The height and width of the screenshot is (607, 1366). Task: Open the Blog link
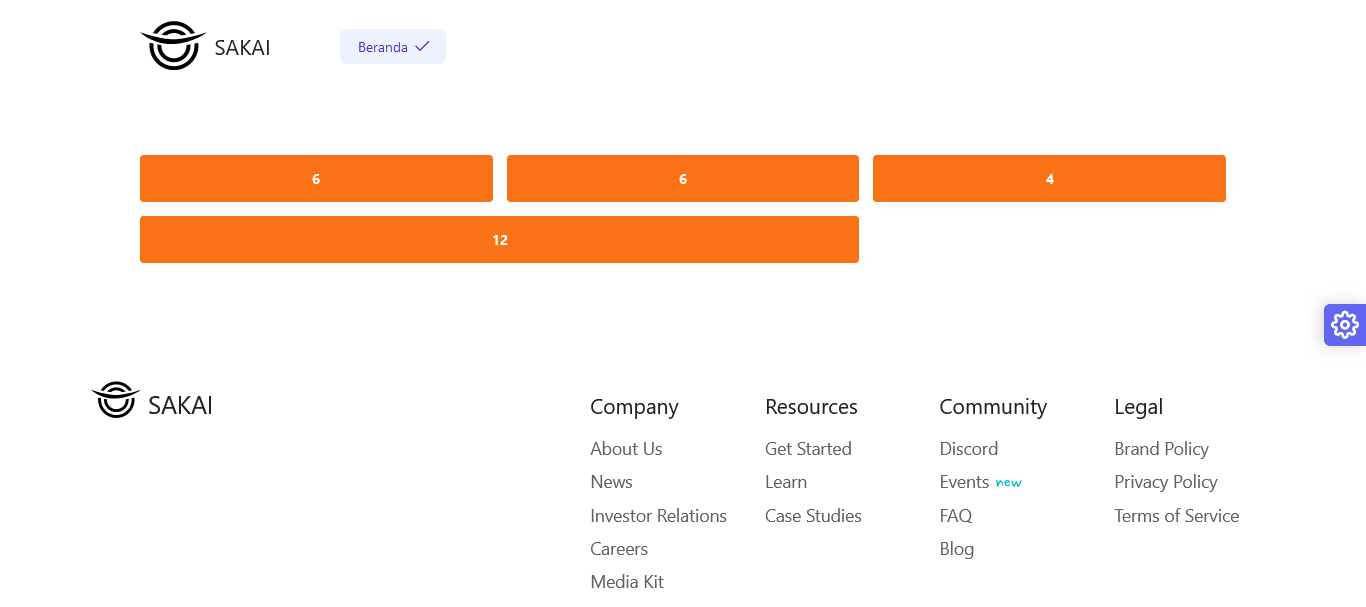[957, 549]
